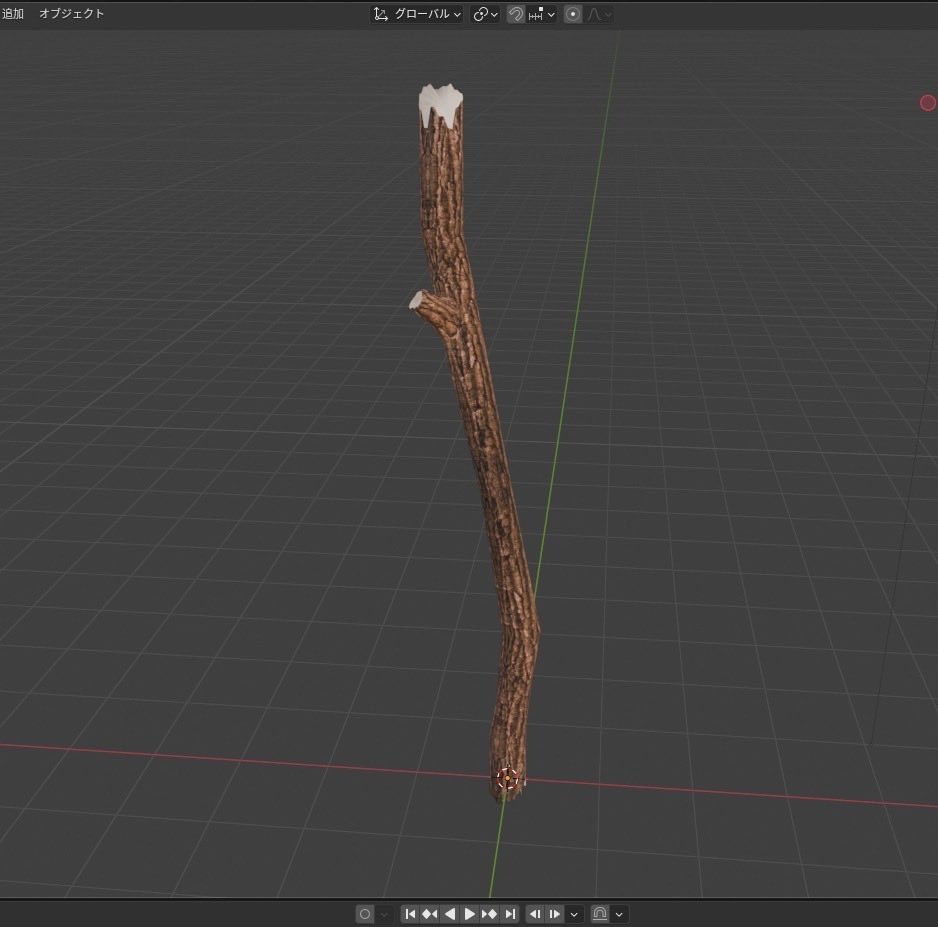This screenshot has width=938, height=927.
Task: Open the グローバル transform orientation dropdown
Action: click(417, 14)
